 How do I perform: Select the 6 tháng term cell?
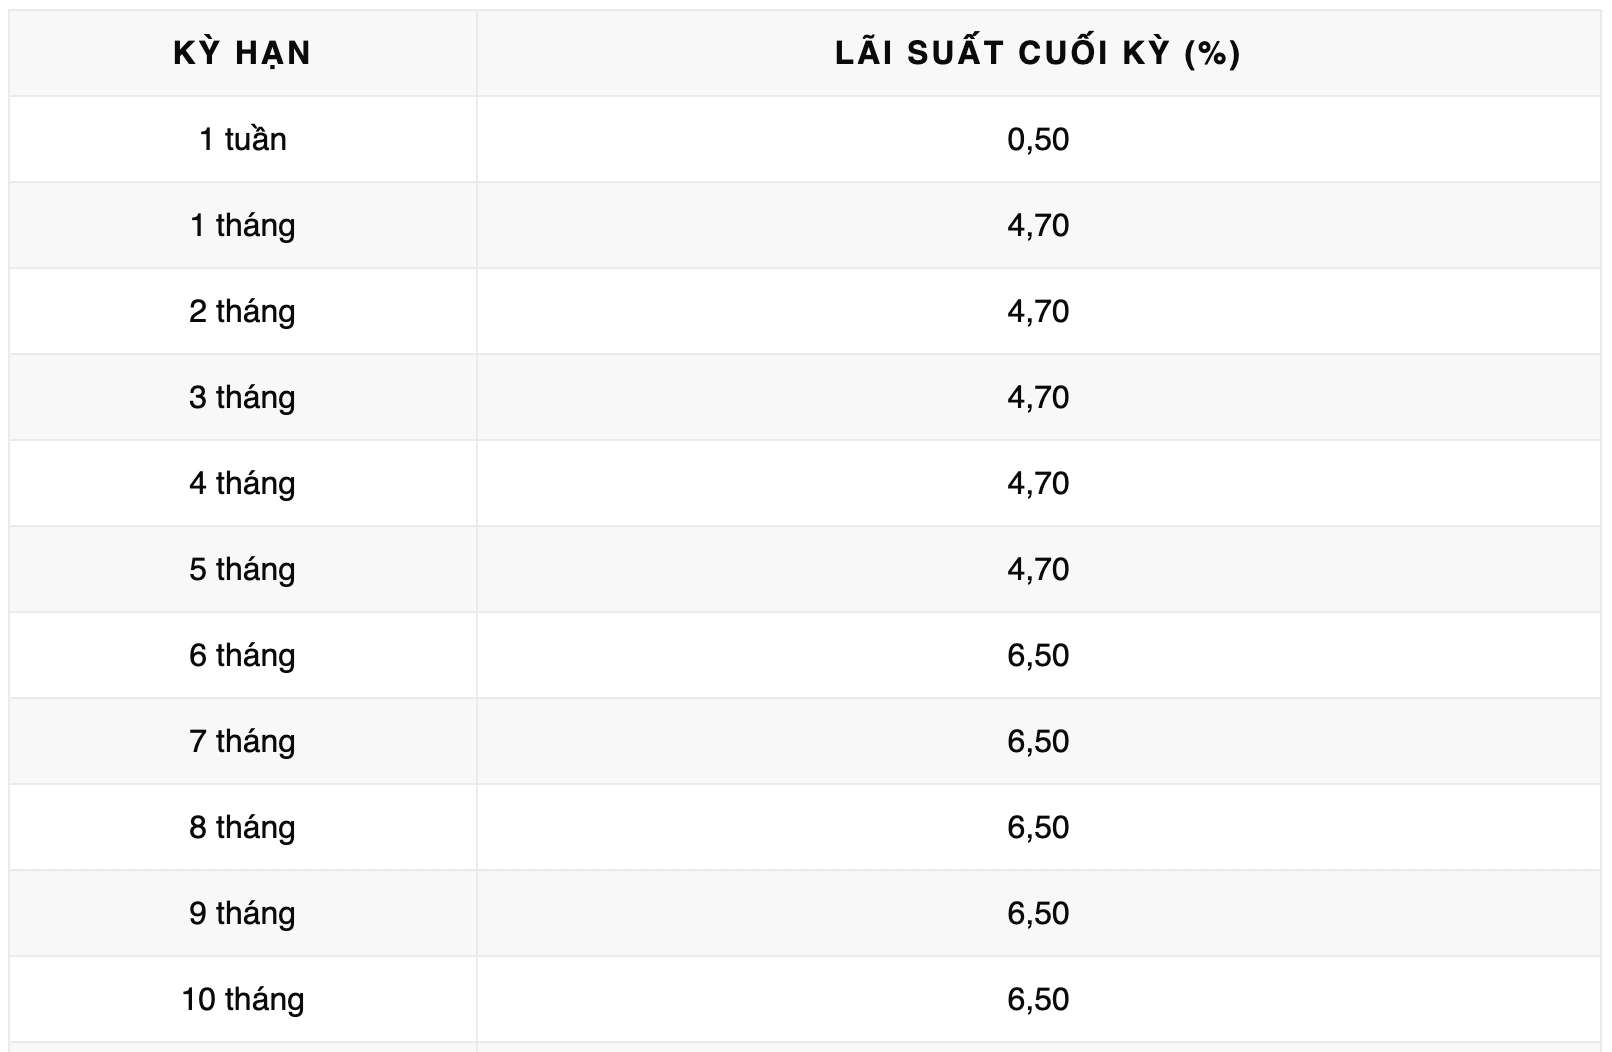coord(242,655)
